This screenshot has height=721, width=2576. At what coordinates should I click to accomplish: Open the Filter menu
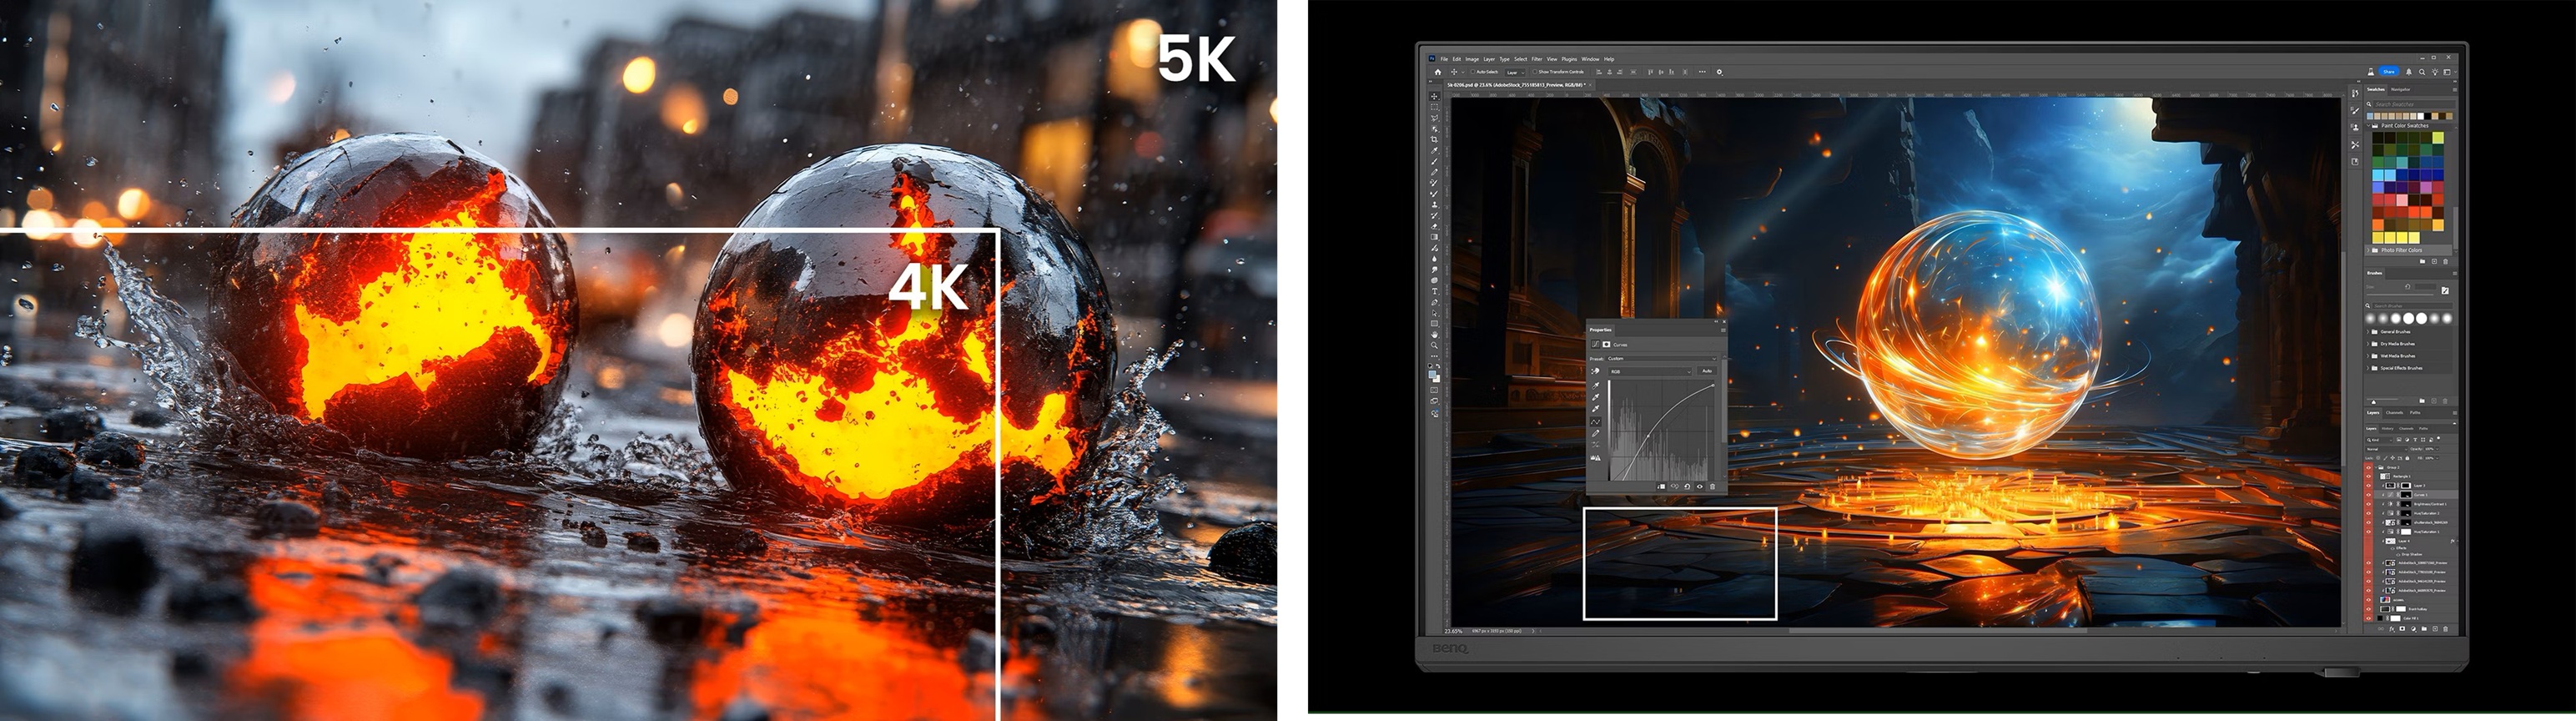coord(1537,60)
